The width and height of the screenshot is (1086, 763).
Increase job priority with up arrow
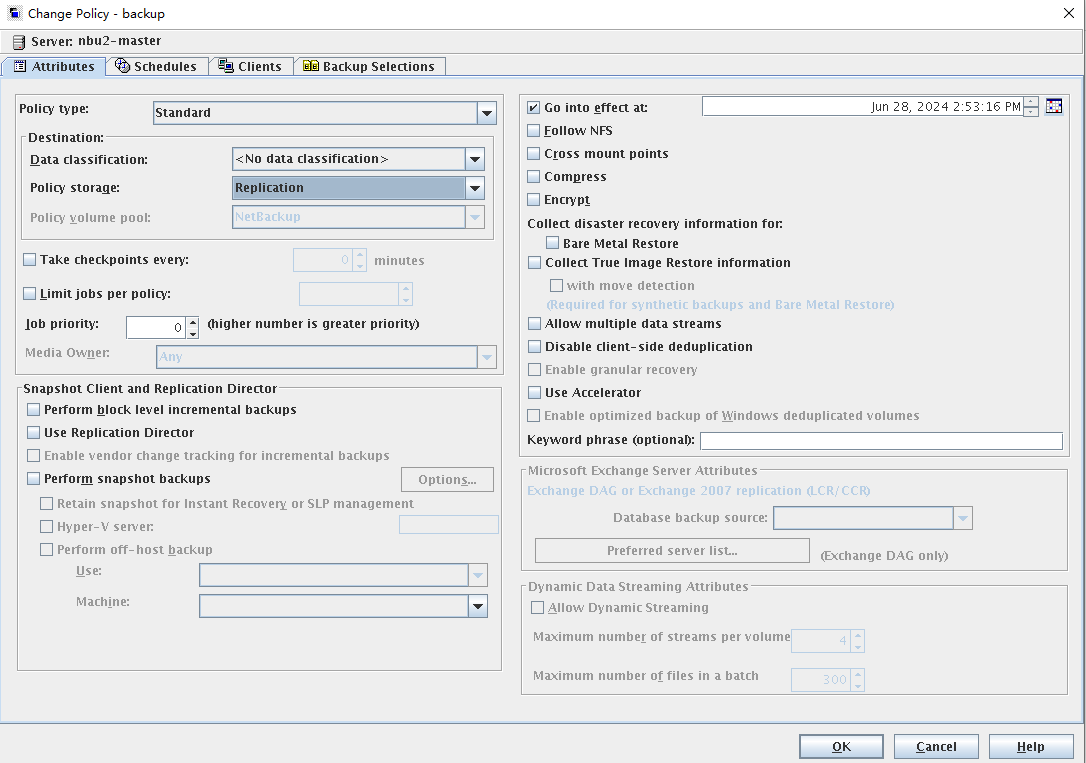click(x=193, y=322)
